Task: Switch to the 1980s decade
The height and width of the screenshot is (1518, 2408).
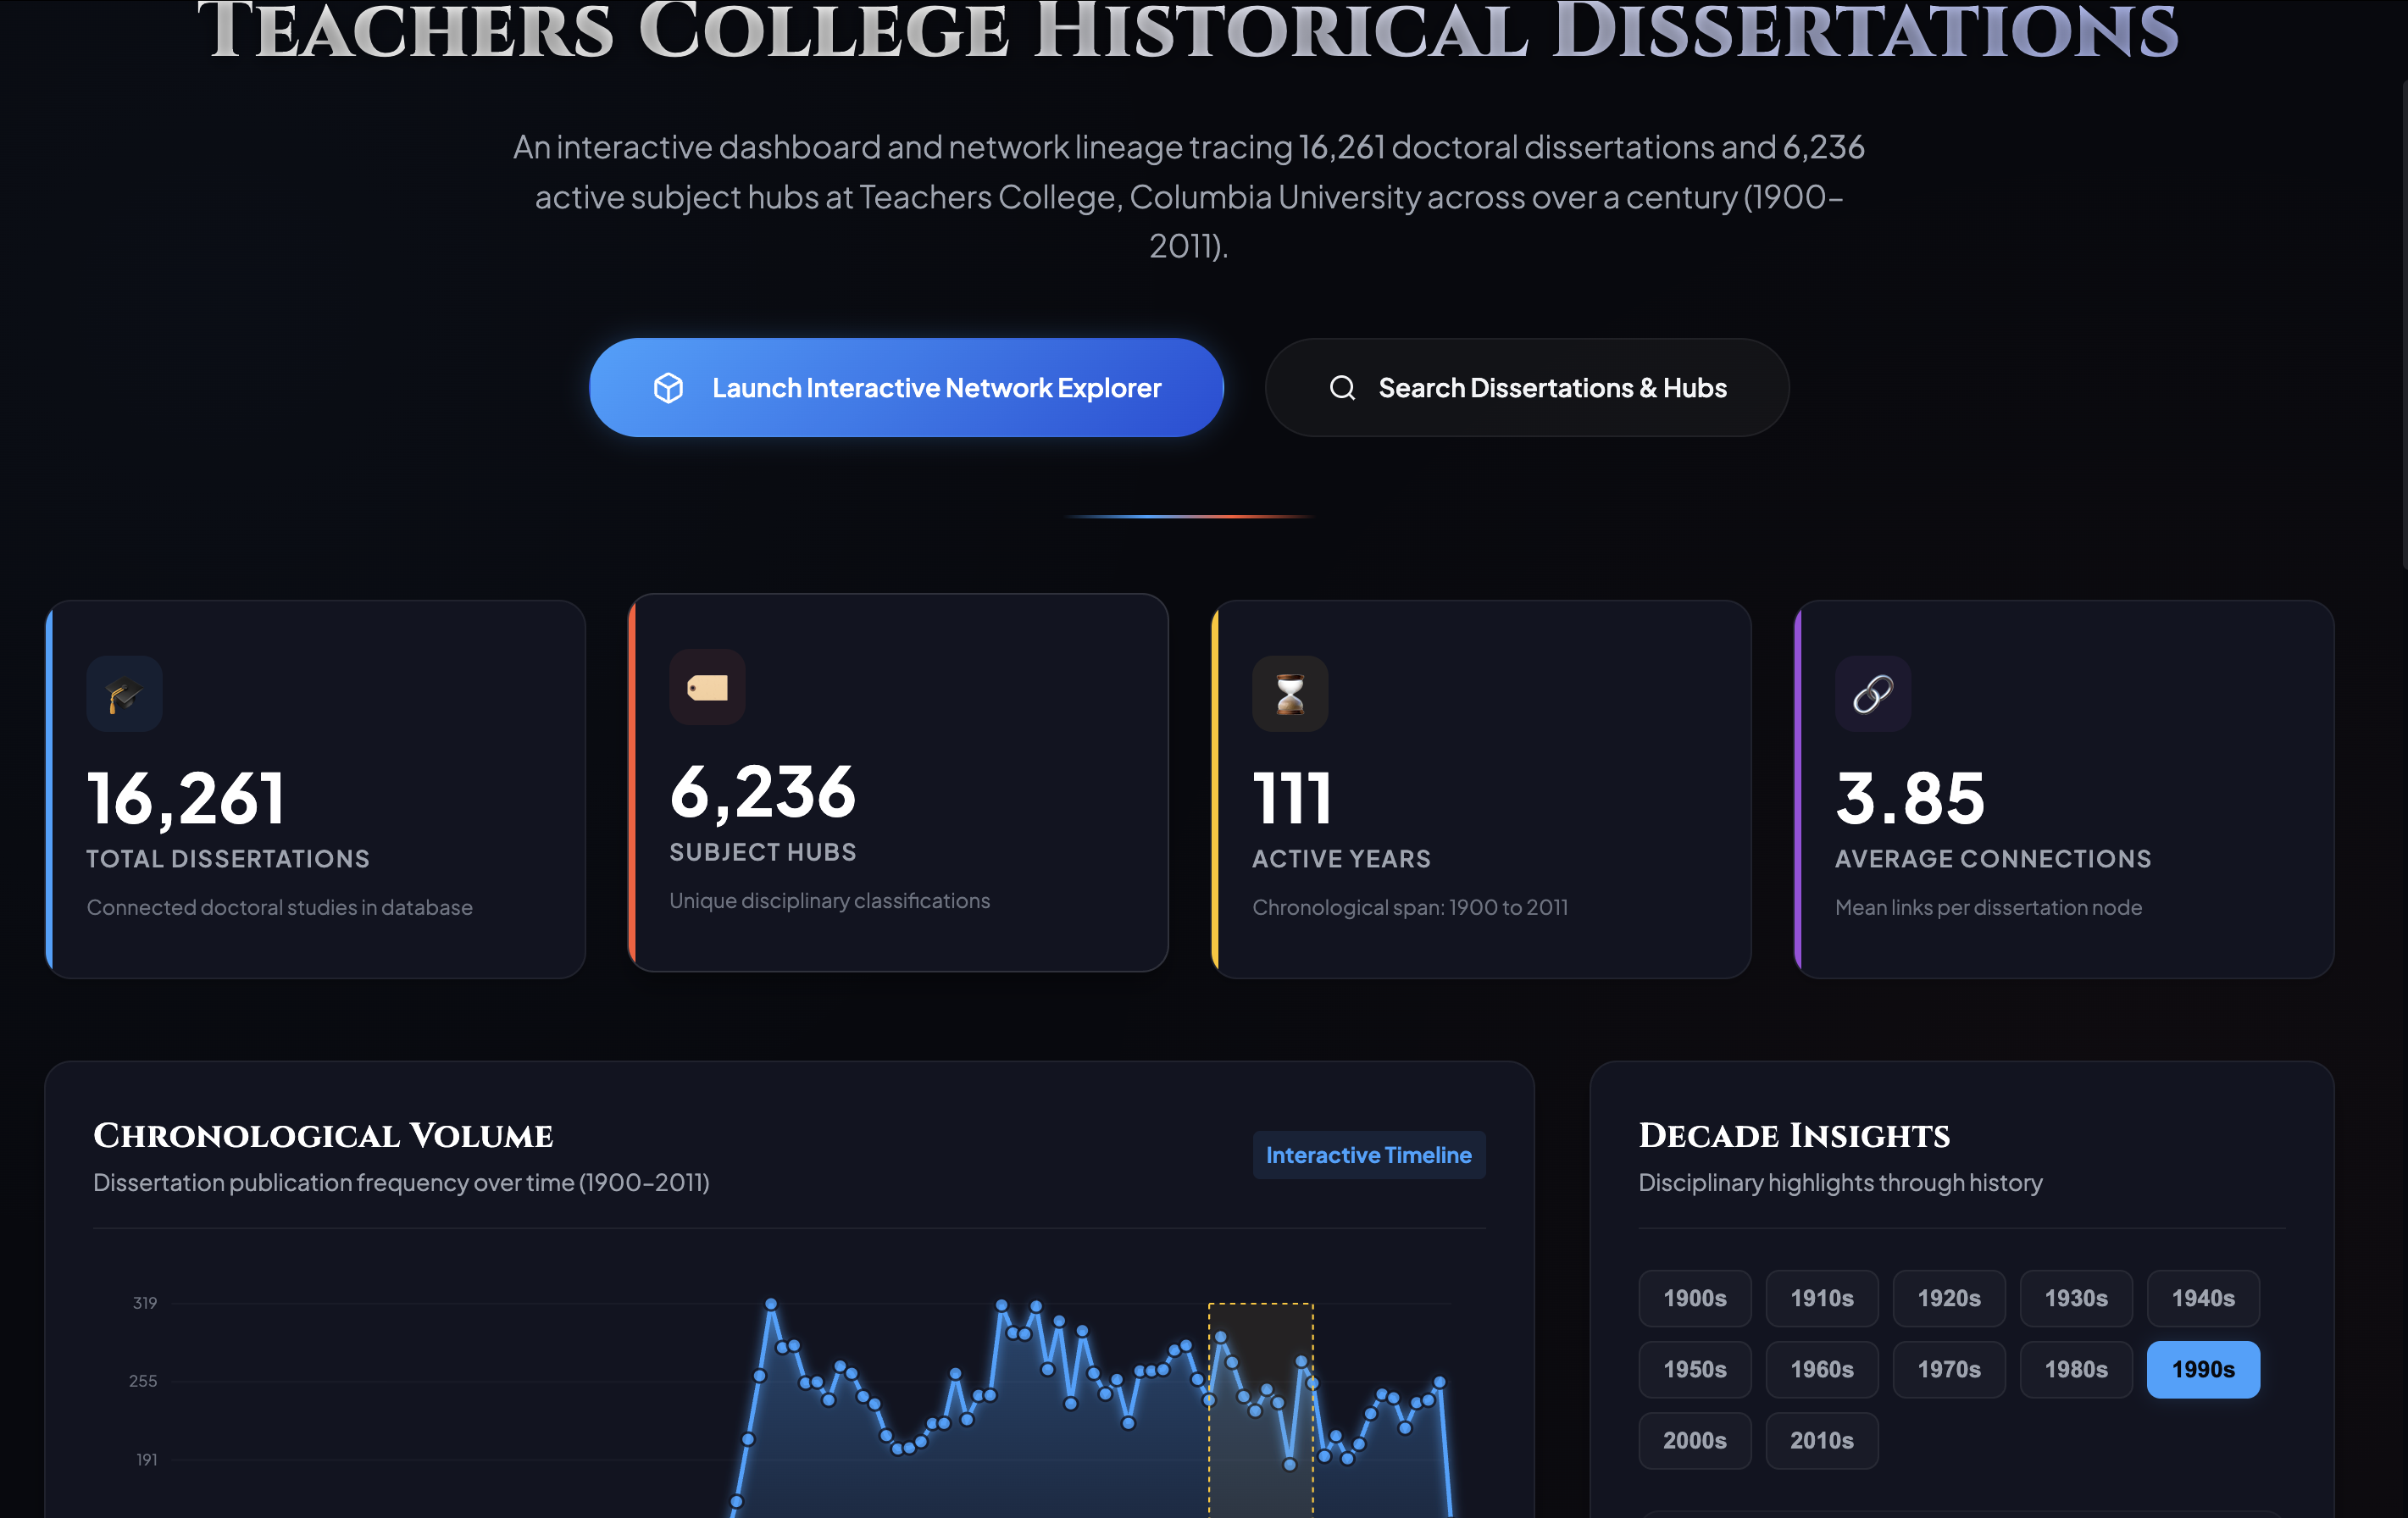Action: (2076, 1369)
